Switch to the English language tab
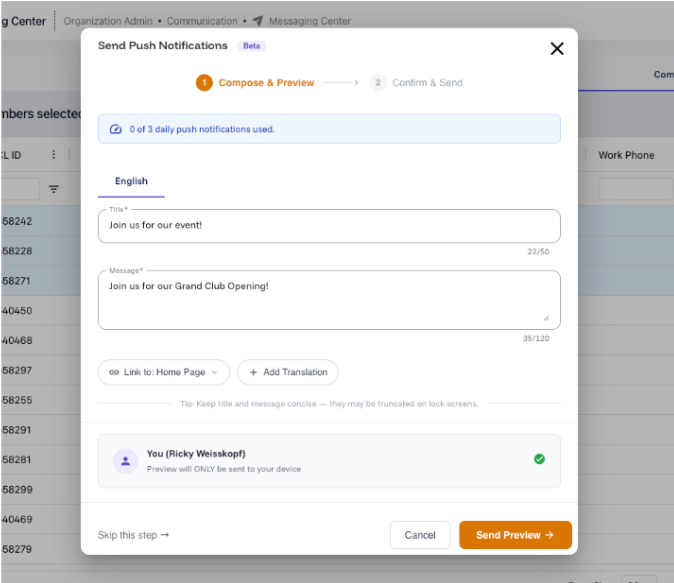This screenshot has height=583, width=674. 131,181
